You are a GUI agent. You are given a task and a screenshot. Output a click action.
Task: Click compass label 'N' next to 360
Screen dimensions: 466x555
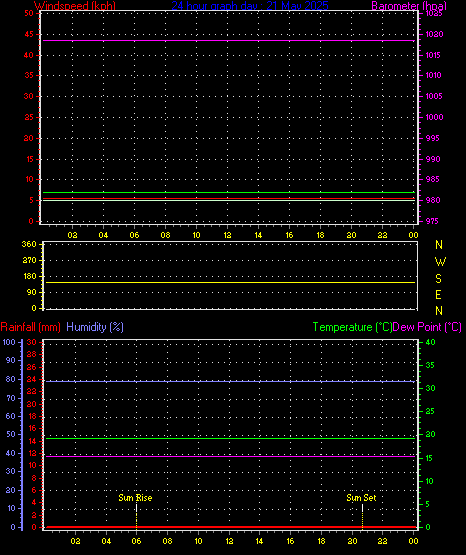point(439,245)
